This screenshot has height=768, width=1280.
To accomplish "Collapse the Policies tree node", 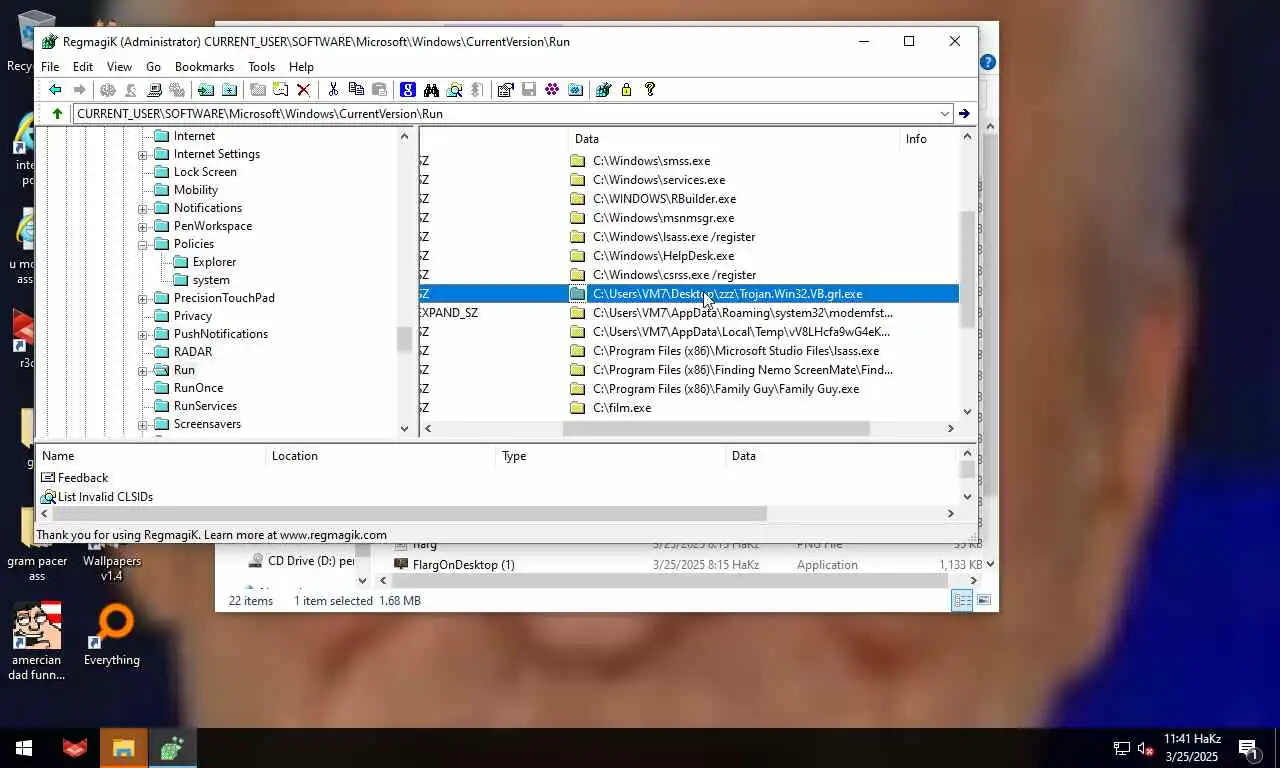I will (x=142, y=244).
